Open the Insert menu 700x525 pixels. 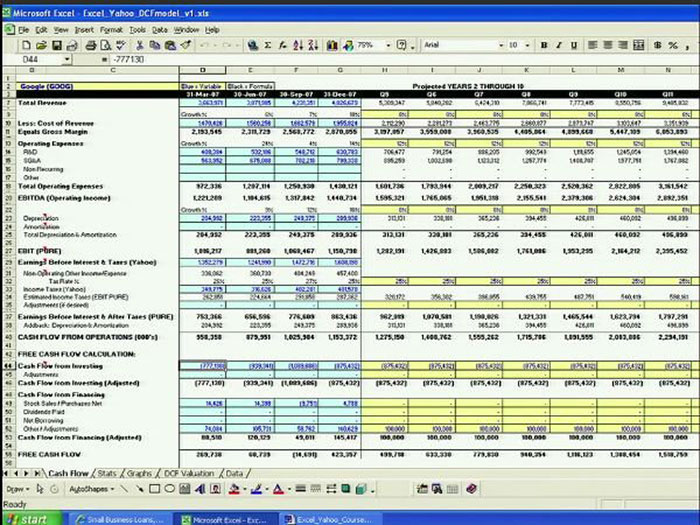pos(84,30)
